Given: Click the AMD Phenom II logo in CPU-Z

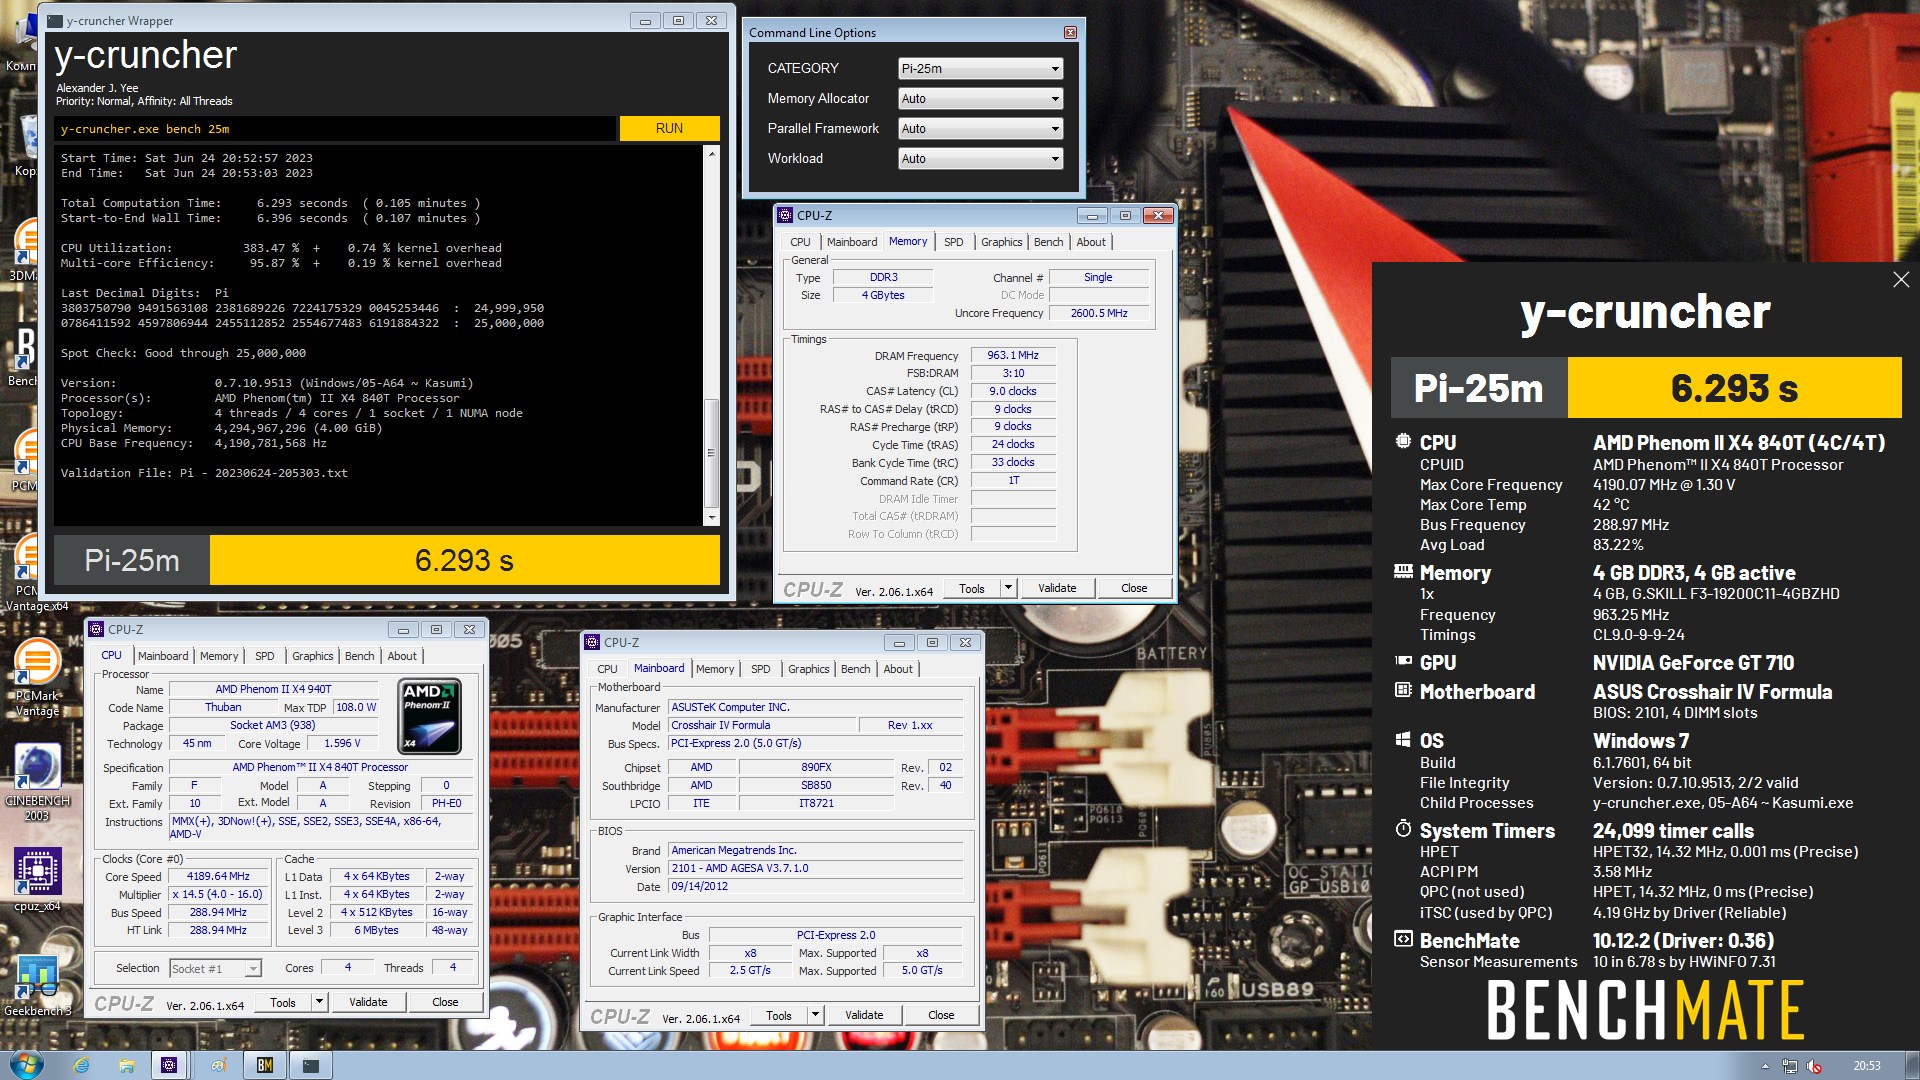Looking at the screenshot, I should [x=430, y=716].
